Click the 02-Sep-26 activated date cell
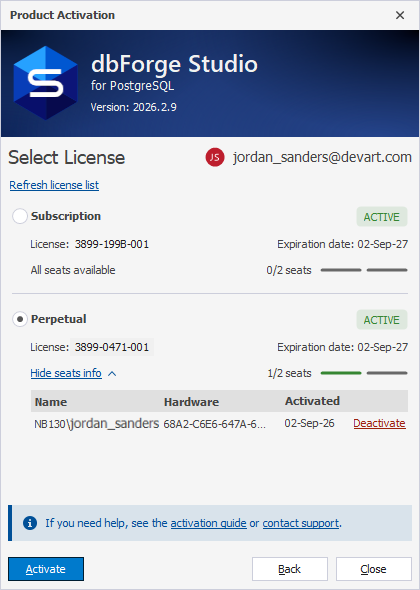This screenshot has width=420, height=590. pyautogui.click(x=309, y=423)
